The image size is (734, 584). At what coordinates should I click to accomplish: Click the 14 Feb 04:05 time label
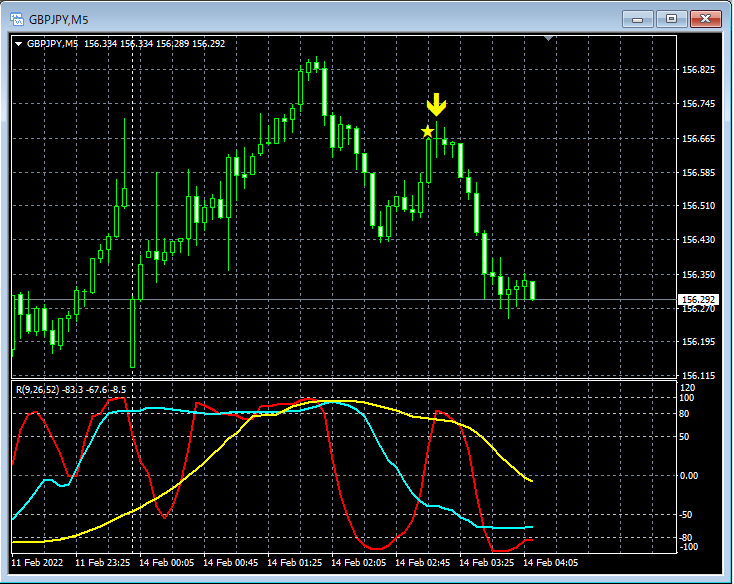click(550, 562)
